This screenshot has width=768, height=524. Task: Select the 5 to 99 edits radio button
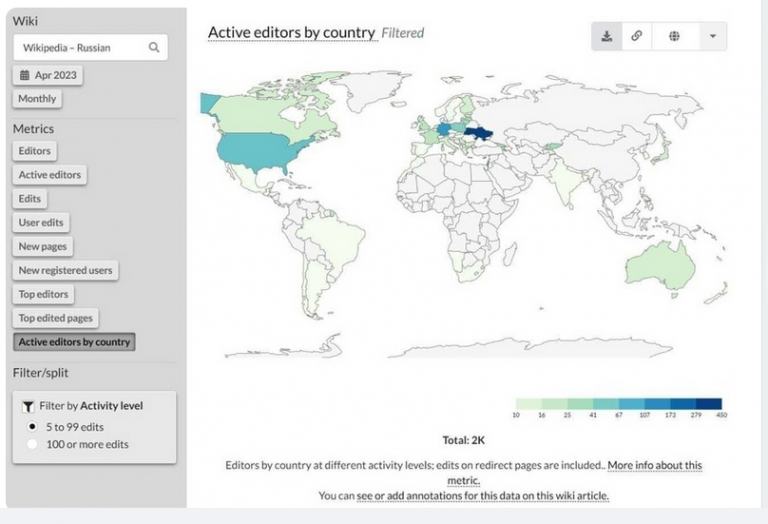pos(32,426)
